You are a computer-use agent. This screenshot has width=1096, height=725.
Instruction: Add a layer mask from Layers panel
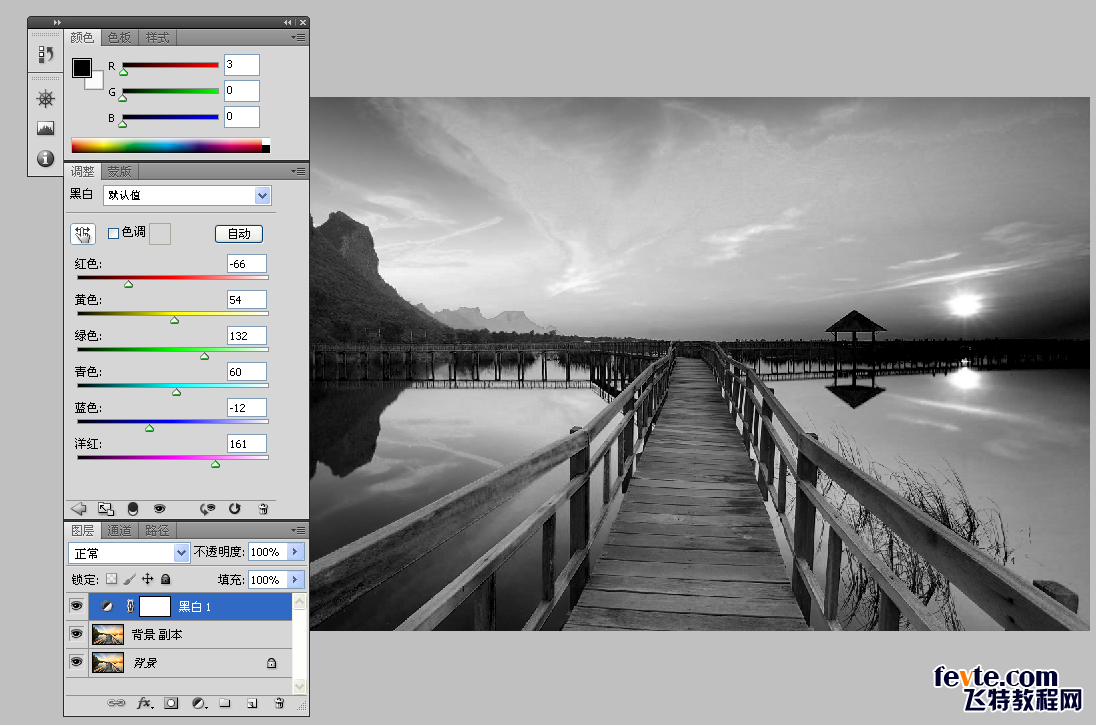click(171, 703)
